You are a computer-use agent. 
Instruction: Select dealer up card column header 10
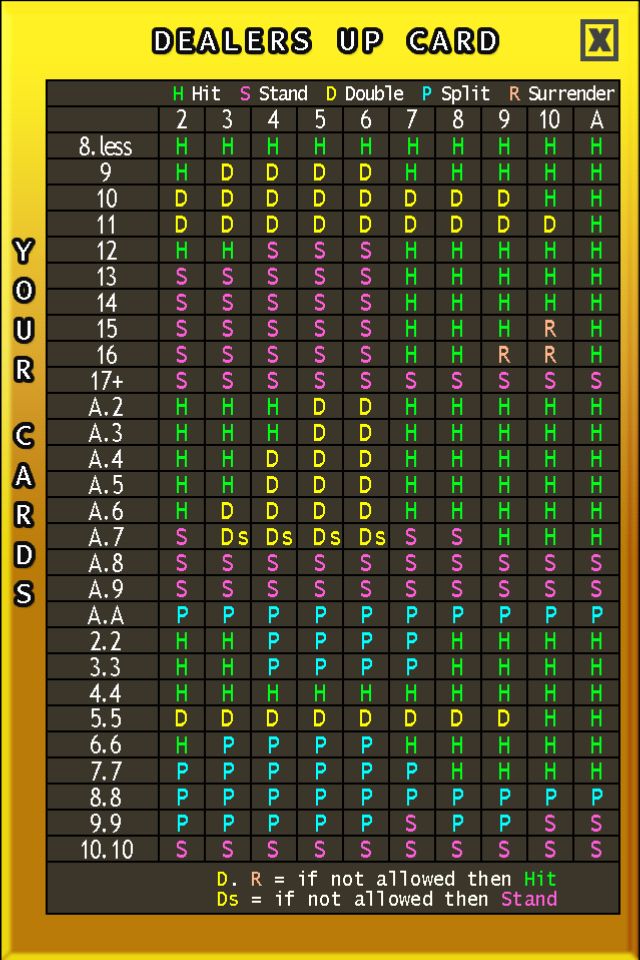coord(550,119)
